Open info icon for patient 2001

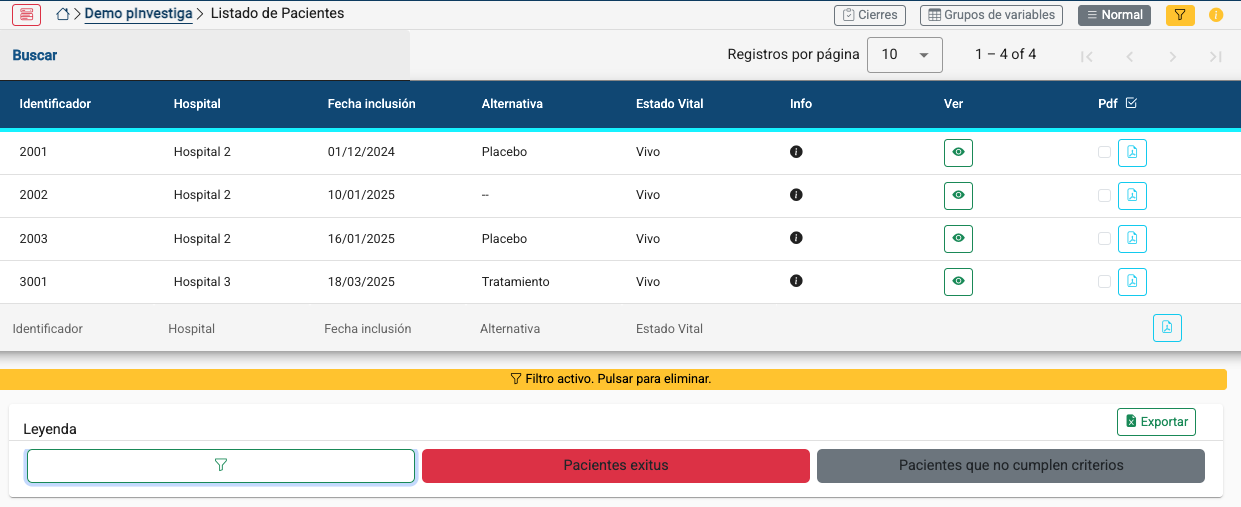point(796,152)
